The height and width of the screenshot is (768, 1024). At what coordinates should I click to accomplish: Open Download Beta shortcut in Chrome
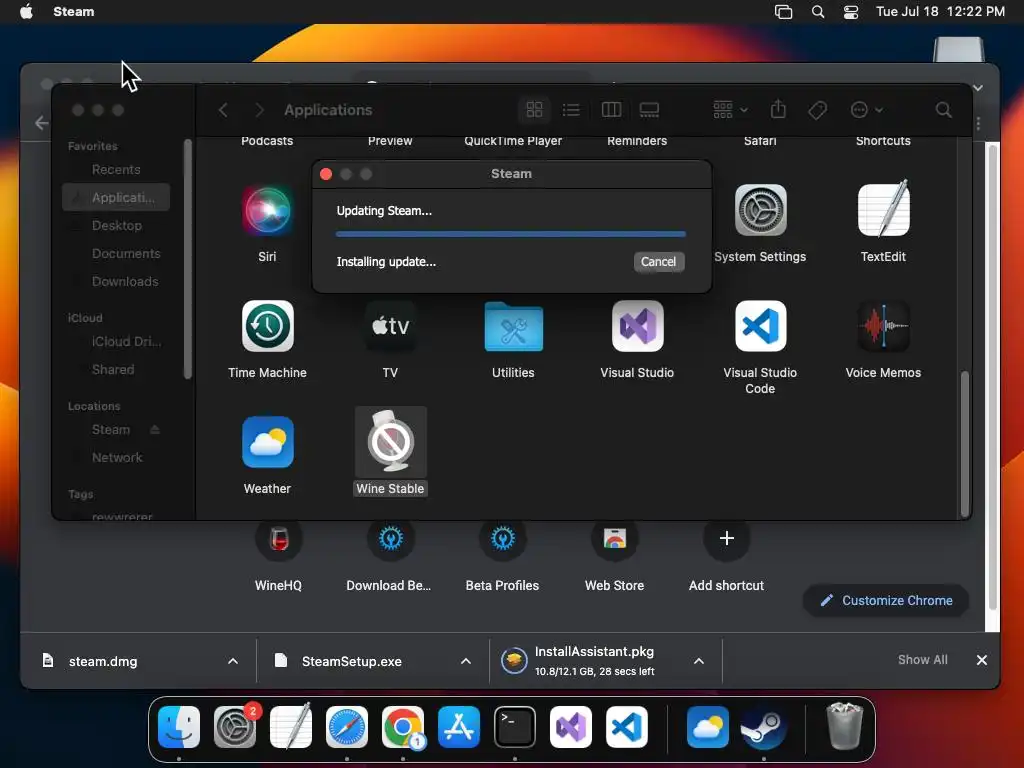click(390, 557)
